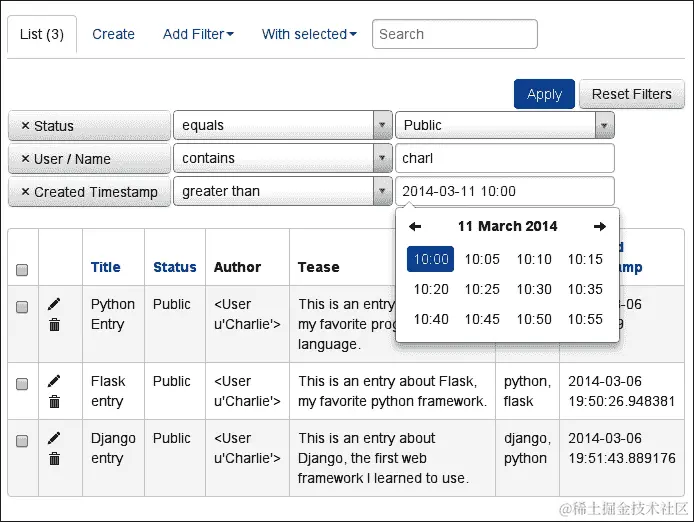Viewport: 694px width, 522px height.
Task: Click the '19:51:43.889176' timestamp cell
Action: 622,459
